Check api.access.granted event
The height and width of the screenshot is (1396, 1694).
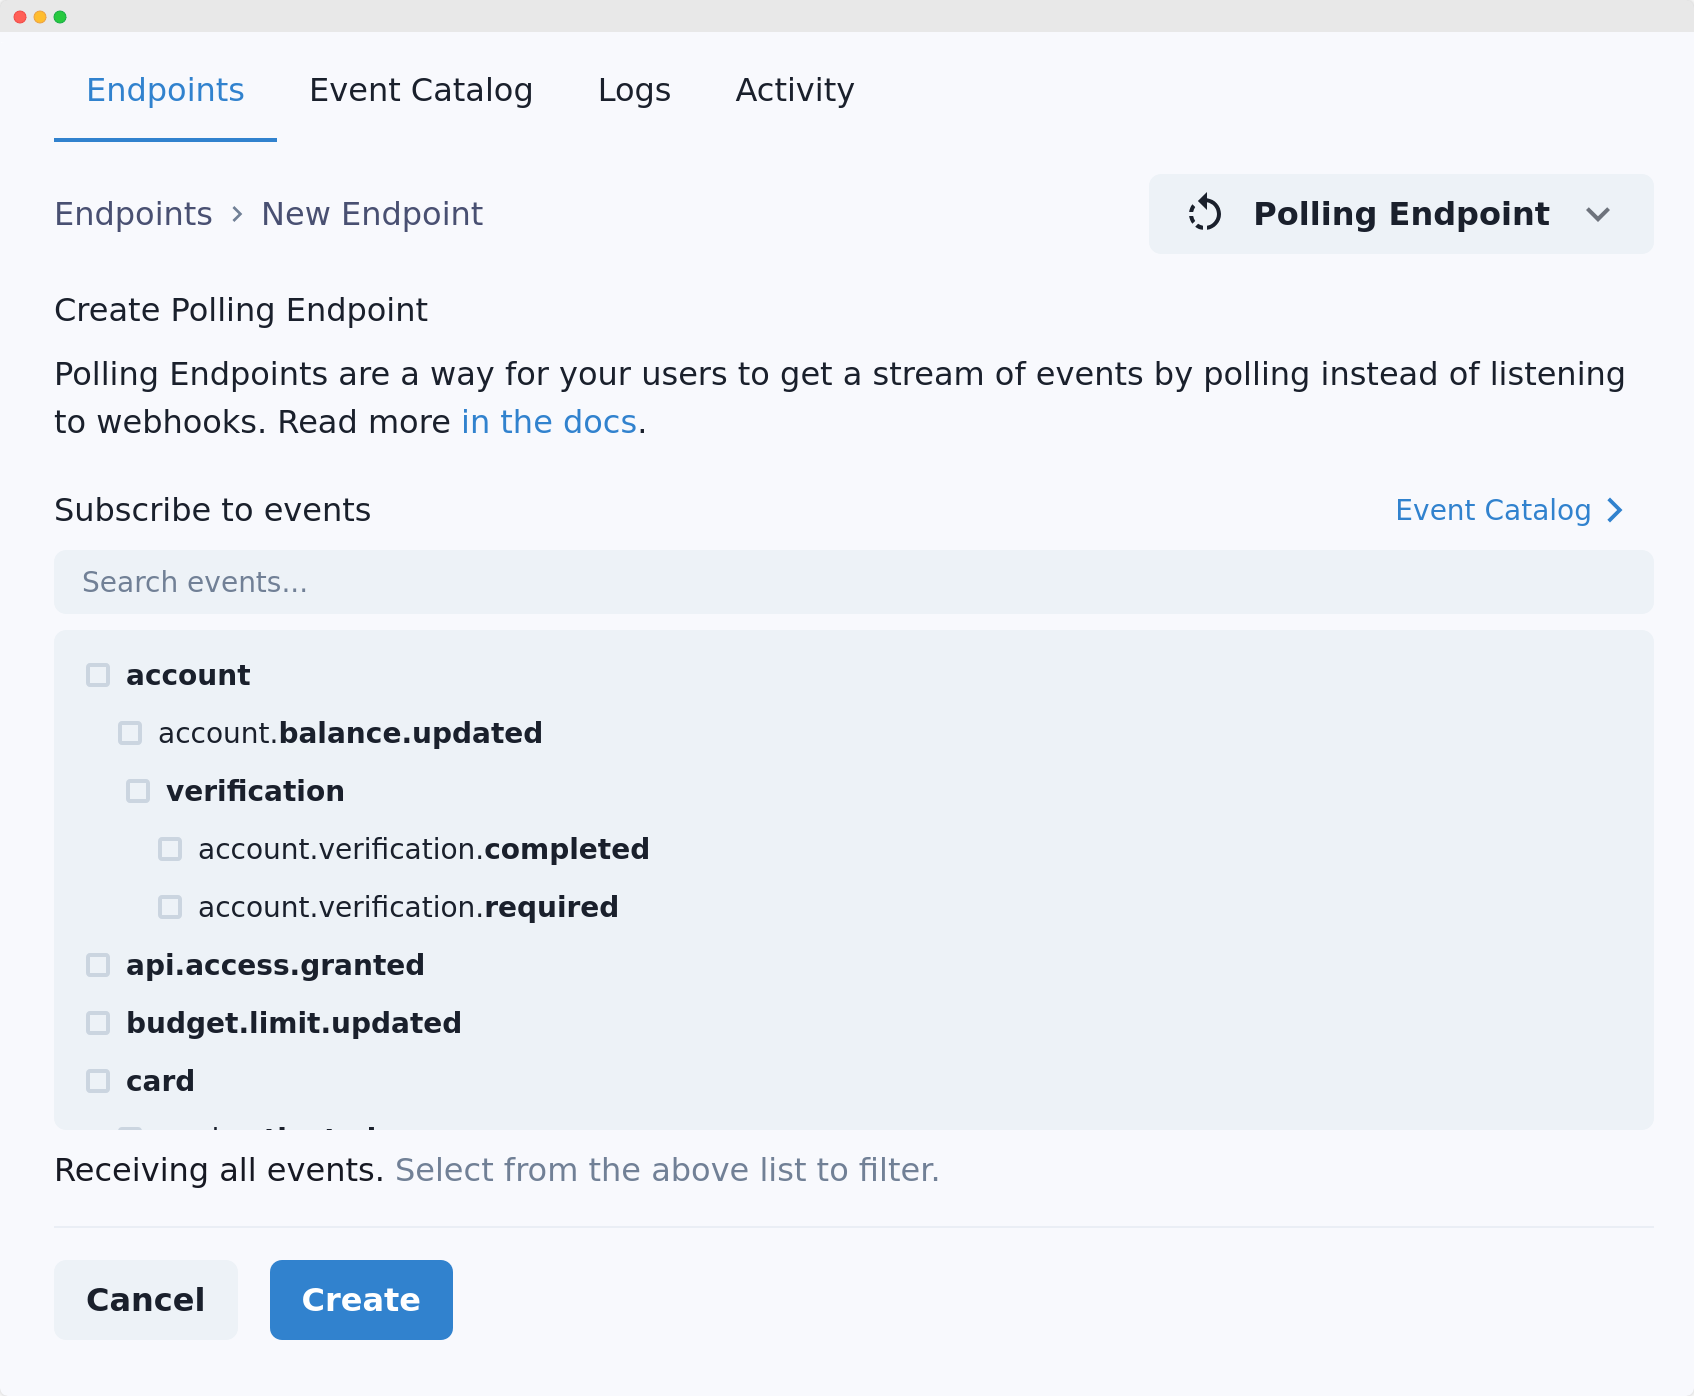pyautogui.click(x=97, y=965)
